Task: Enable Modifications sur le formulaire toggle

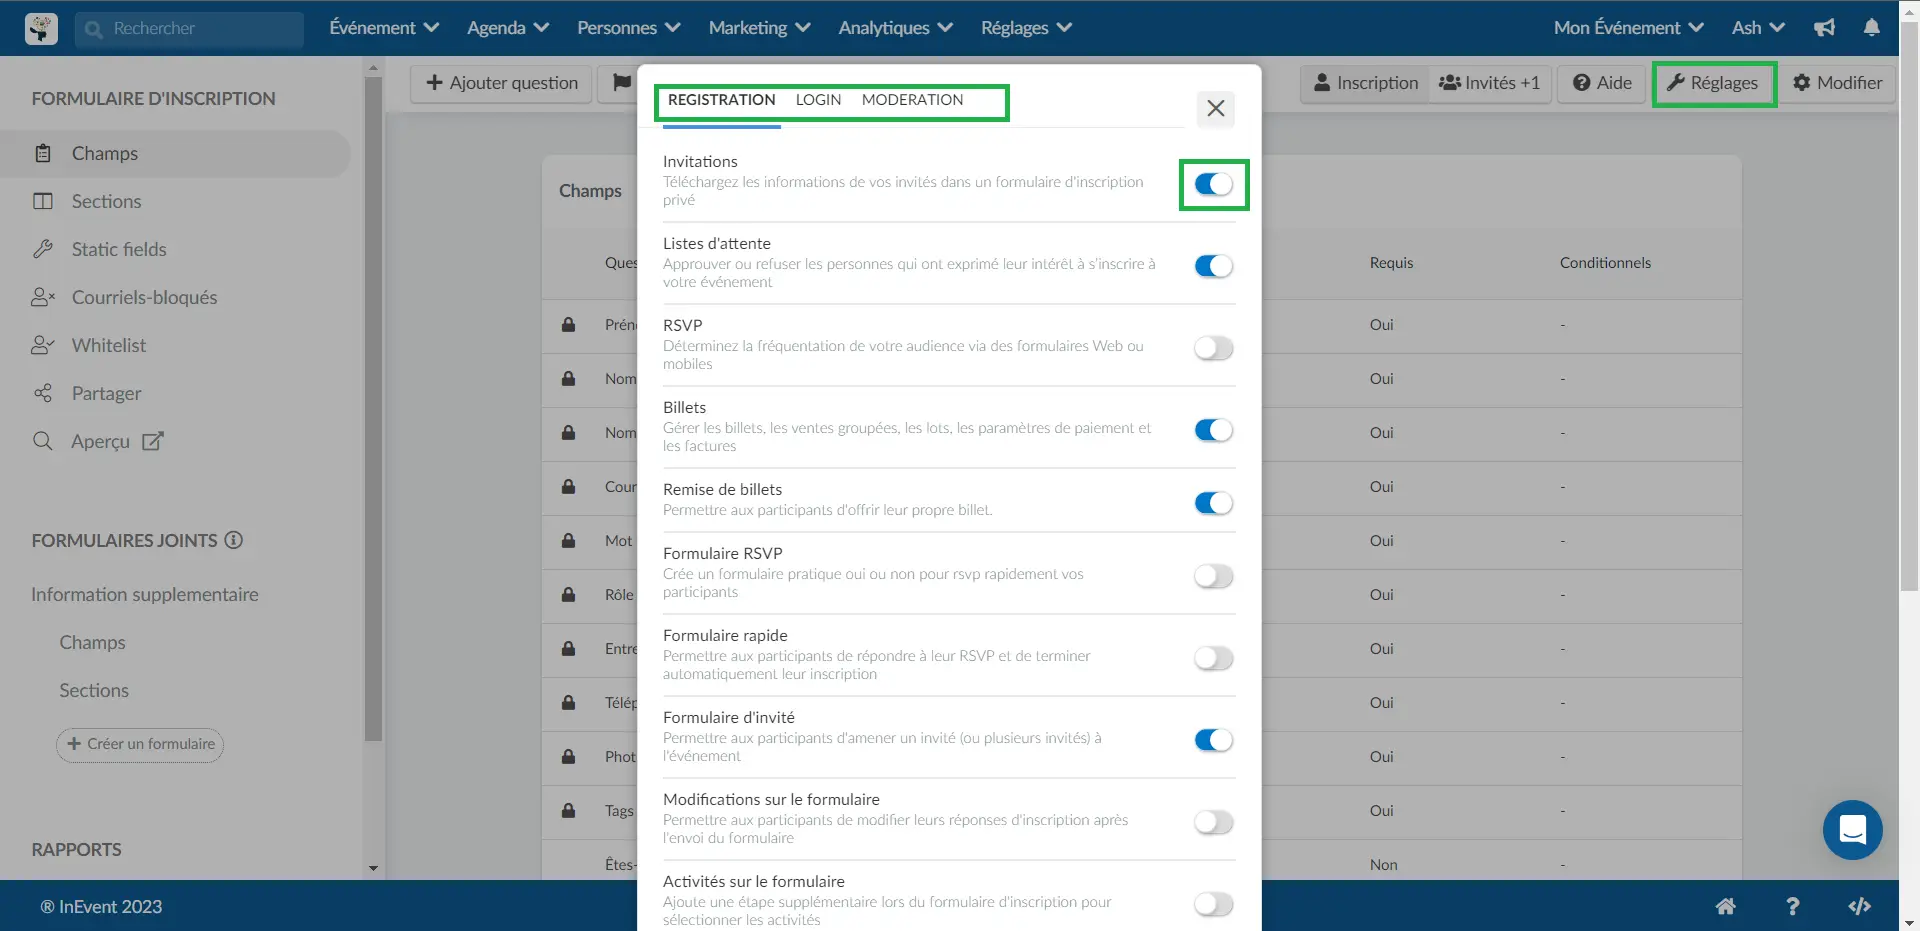Action: tap(1214, 822)
